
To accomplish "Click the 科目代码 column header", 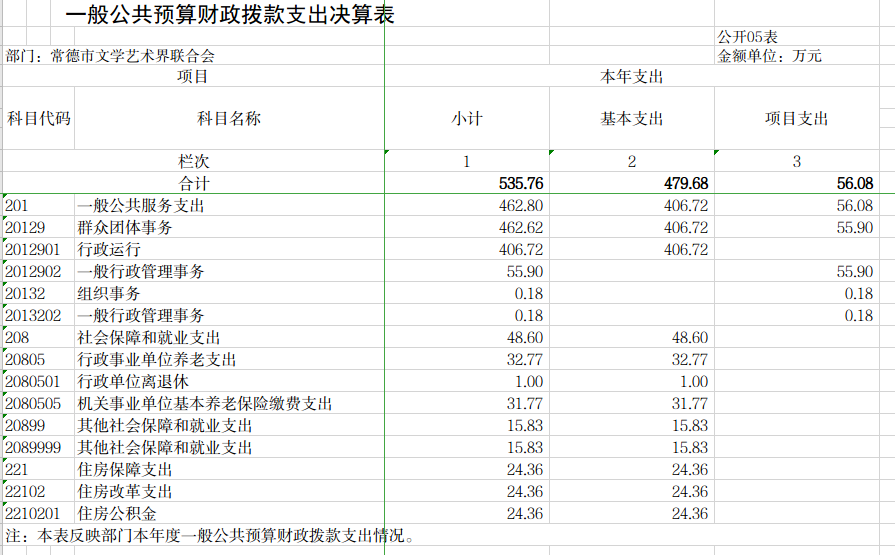I will 39,118.
